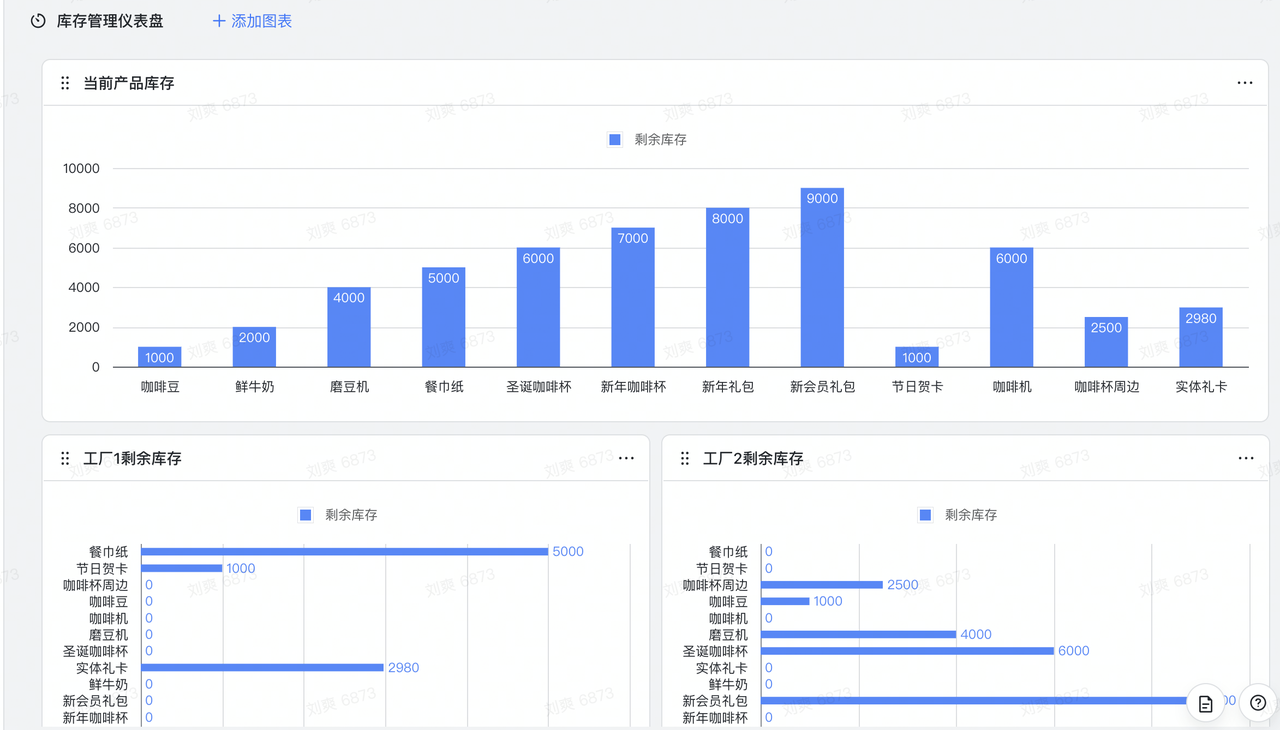Click the 新会员礼包 bar showing 9000
The height and width of the screenshot is (730, 1280).
click(822, 280)
